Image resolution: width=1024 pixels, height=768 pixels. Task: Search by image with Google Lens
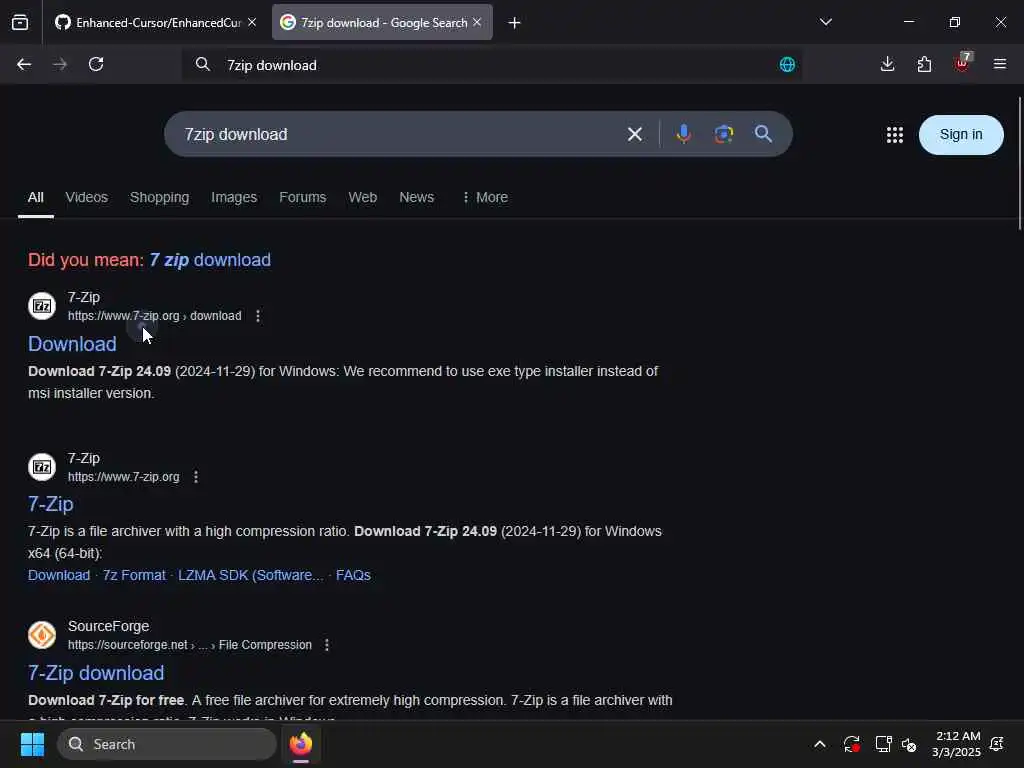pos(724,134)
